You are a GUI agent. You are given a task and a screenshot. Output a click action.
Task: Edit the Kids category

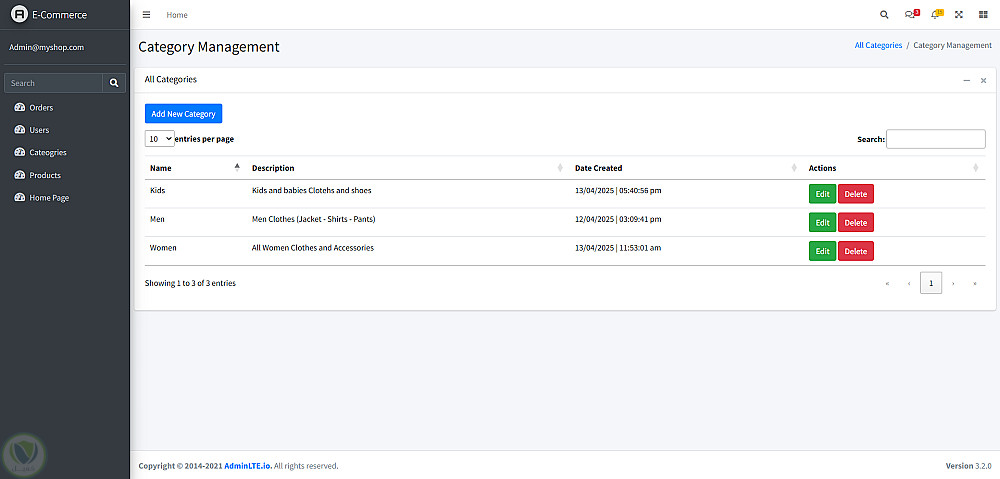[822, 194]
